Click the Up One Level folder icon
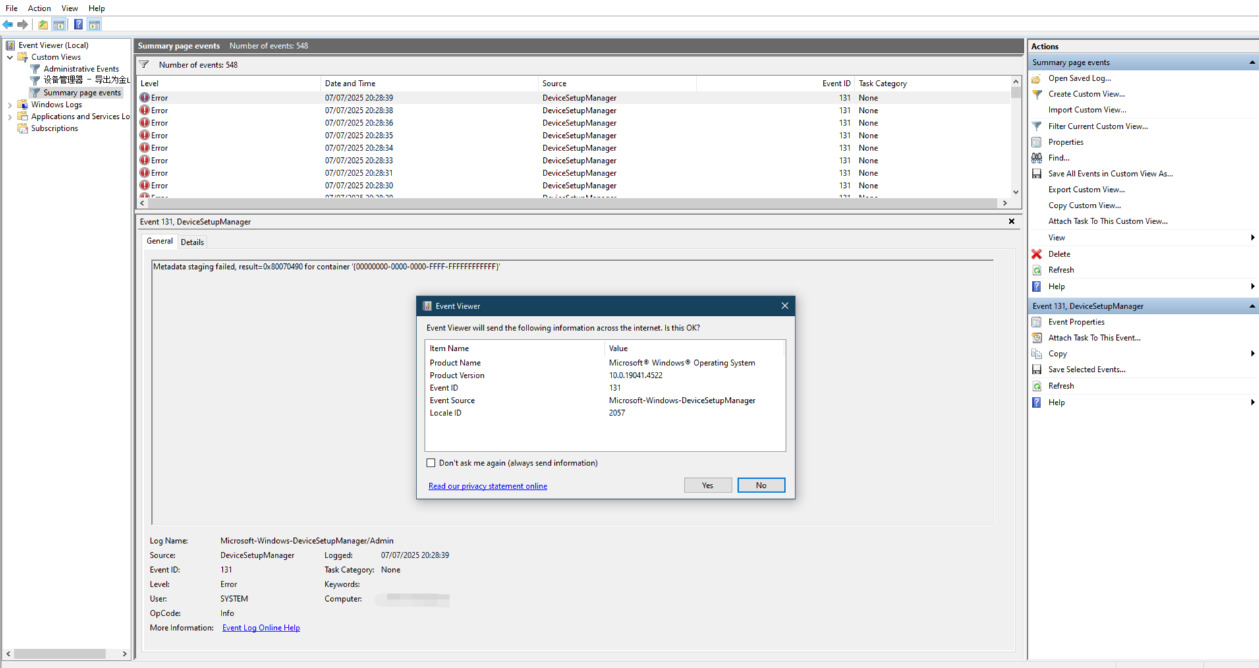 coord(43,24)
